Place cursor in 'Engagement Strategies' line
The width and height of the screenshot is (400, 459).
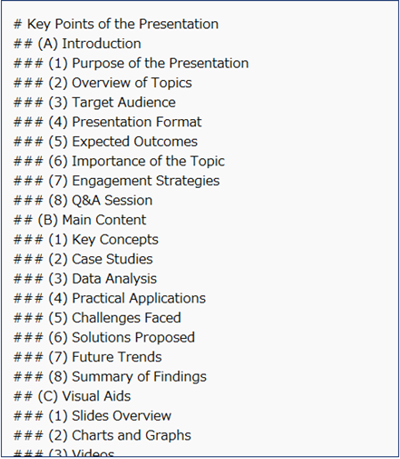117,181
